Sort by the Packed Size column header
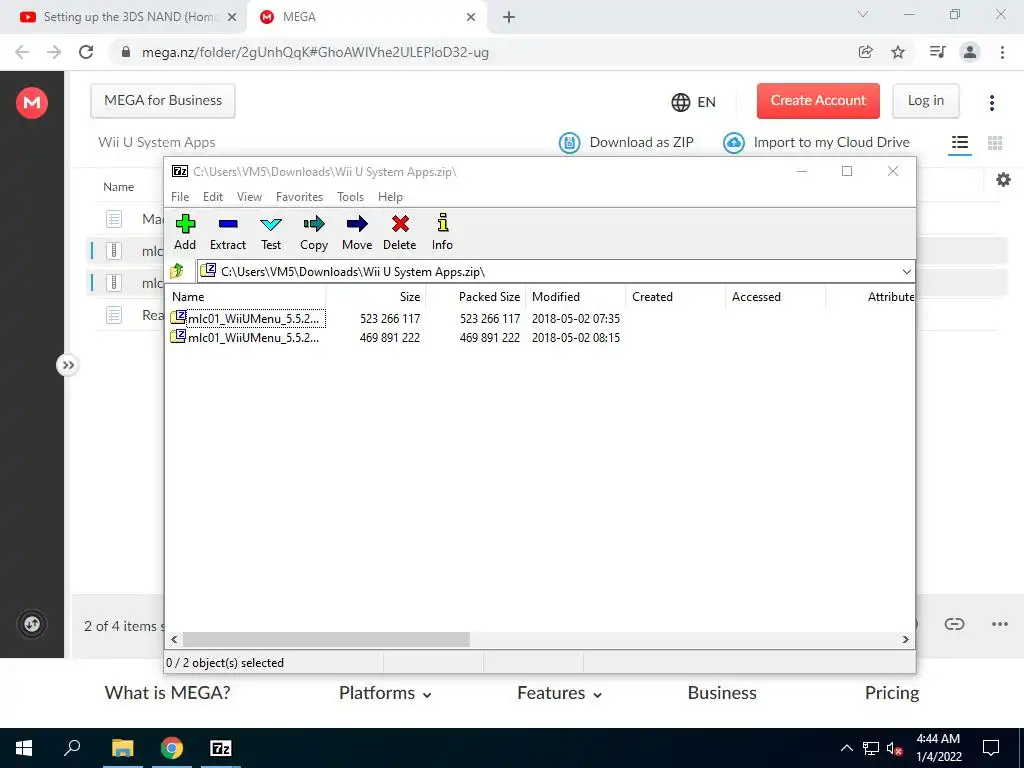This screenshot has height=768, width=1024. 475,296
